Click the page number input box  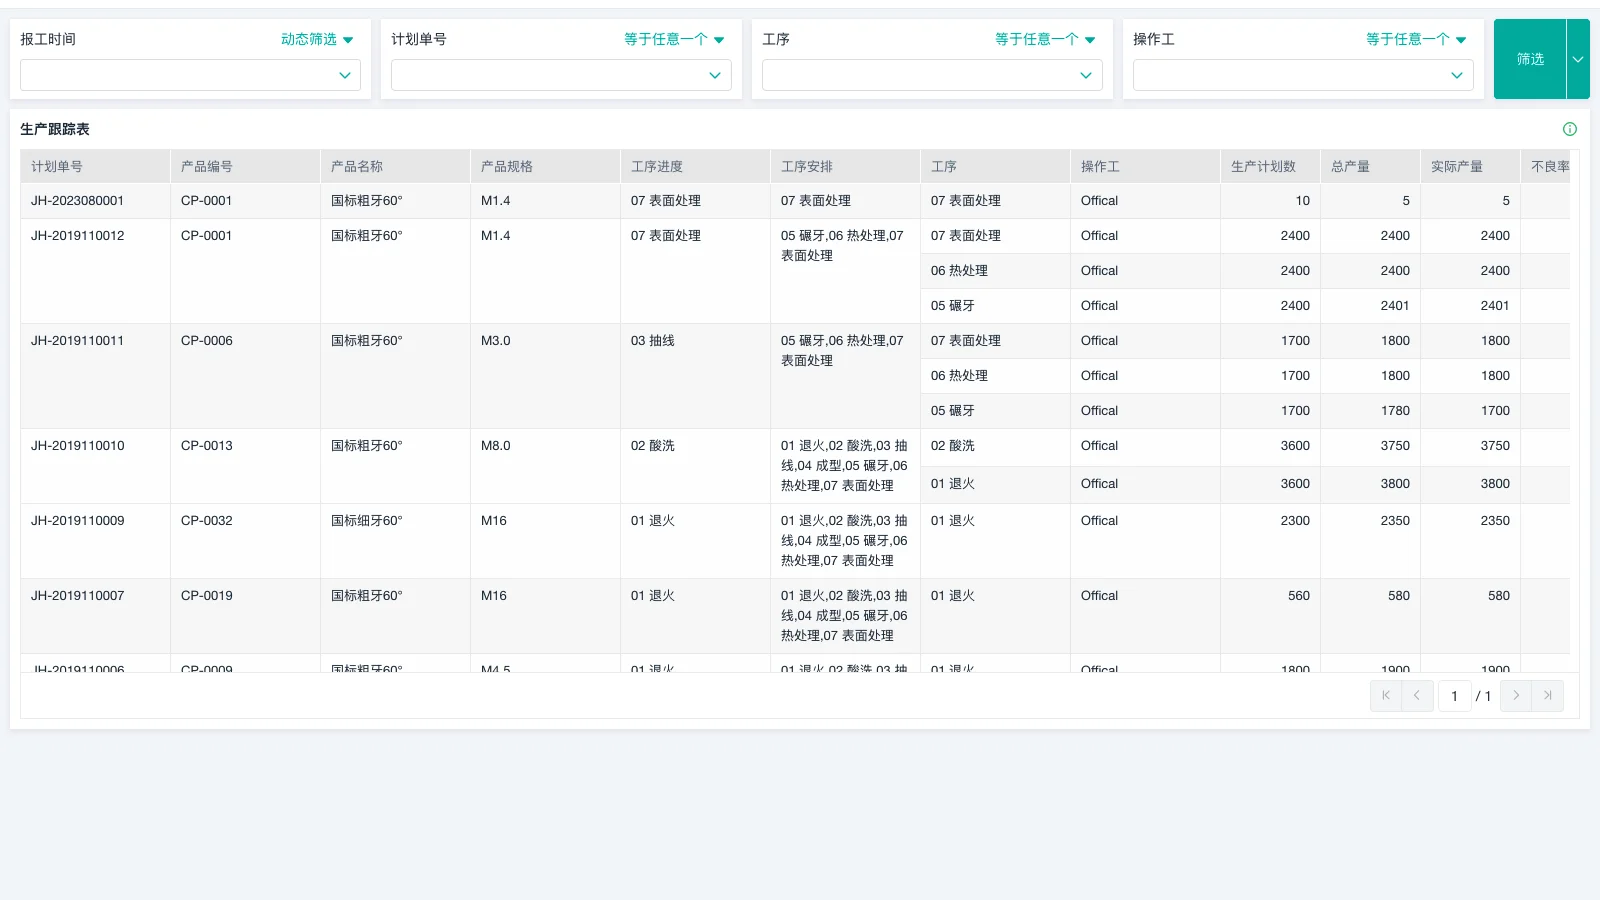(x=1455, y=696)
